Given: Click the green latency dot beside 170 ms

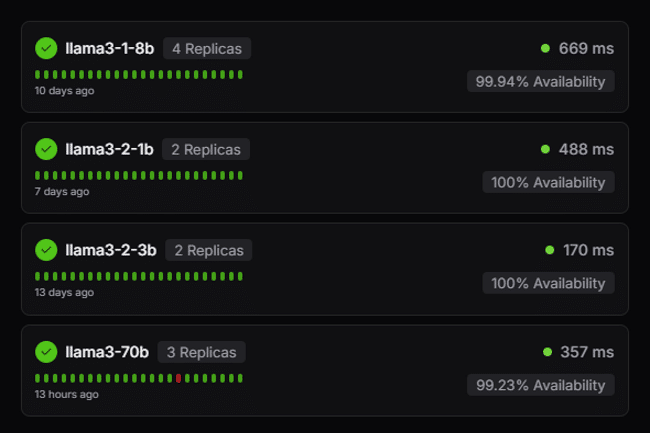Looking at the screenshot, I should click(x=550, y=250).
